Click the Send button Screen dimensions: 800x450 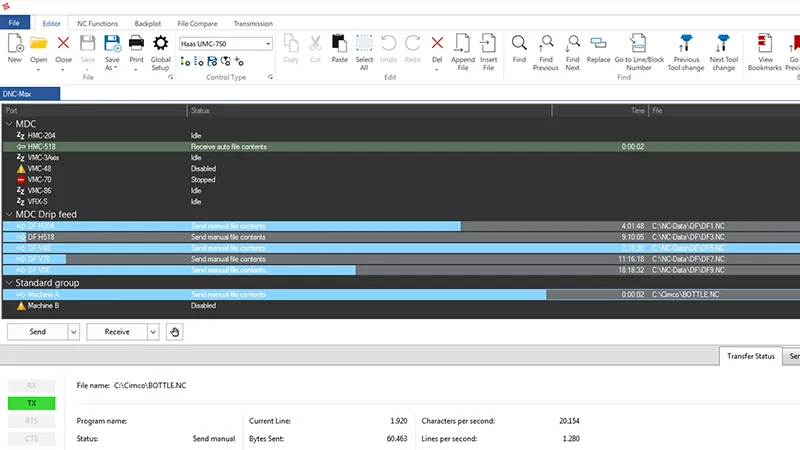click(37, 332)
